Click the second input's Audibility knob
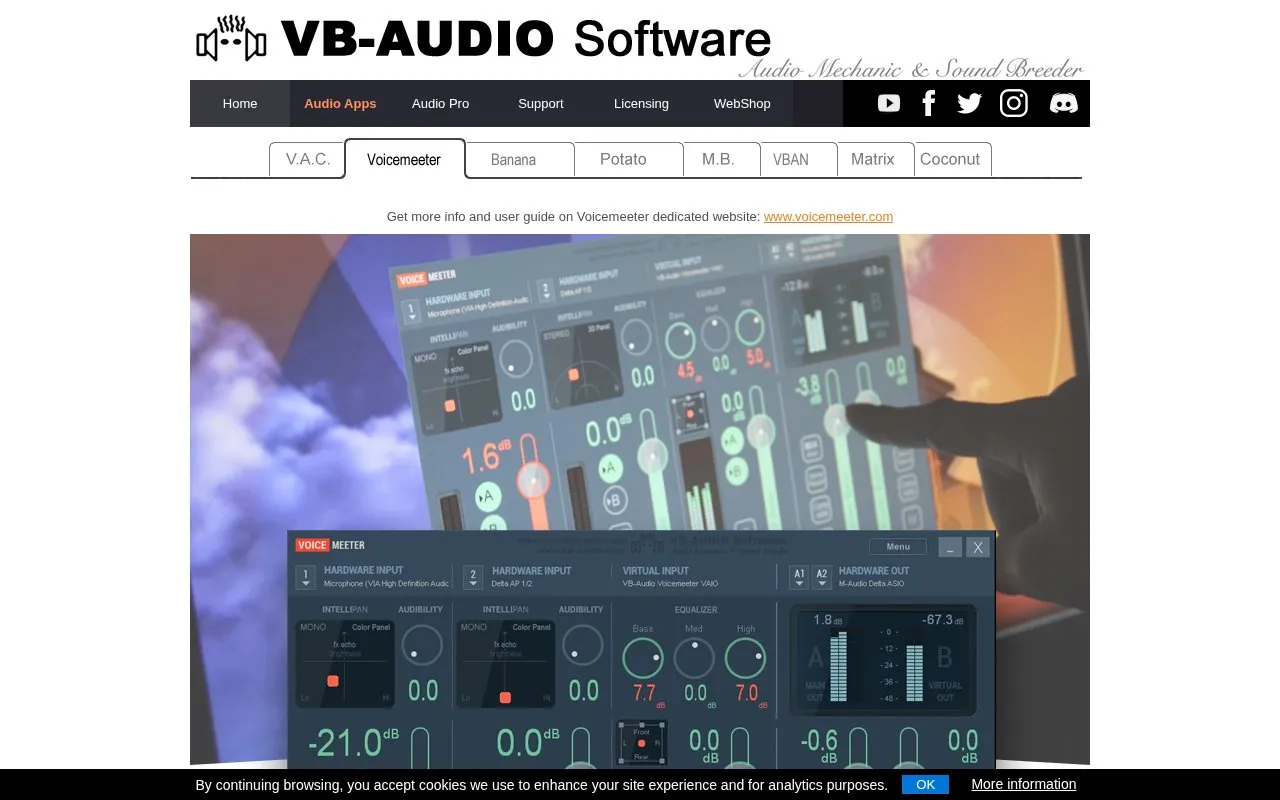1280x800 pixels. [582, 646]
